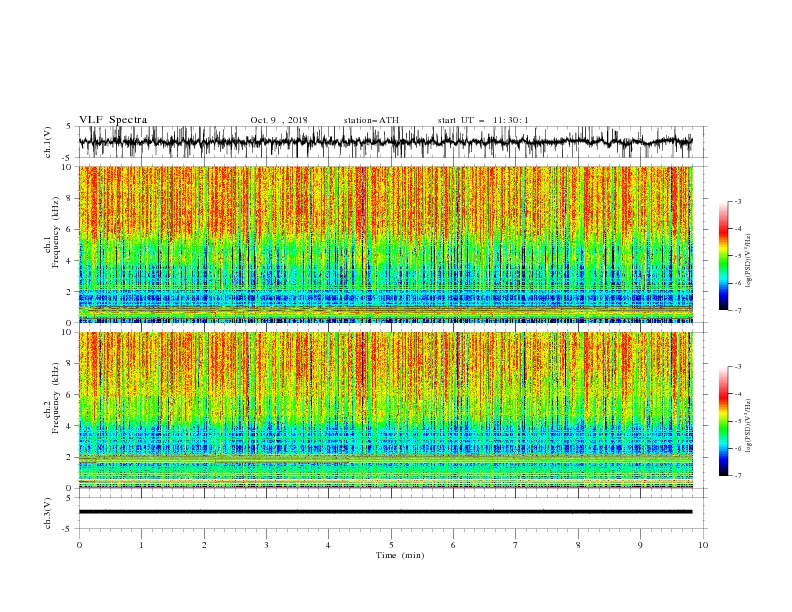
Task: Click time axis tick label "3"
Action: (x=266, y=545)
